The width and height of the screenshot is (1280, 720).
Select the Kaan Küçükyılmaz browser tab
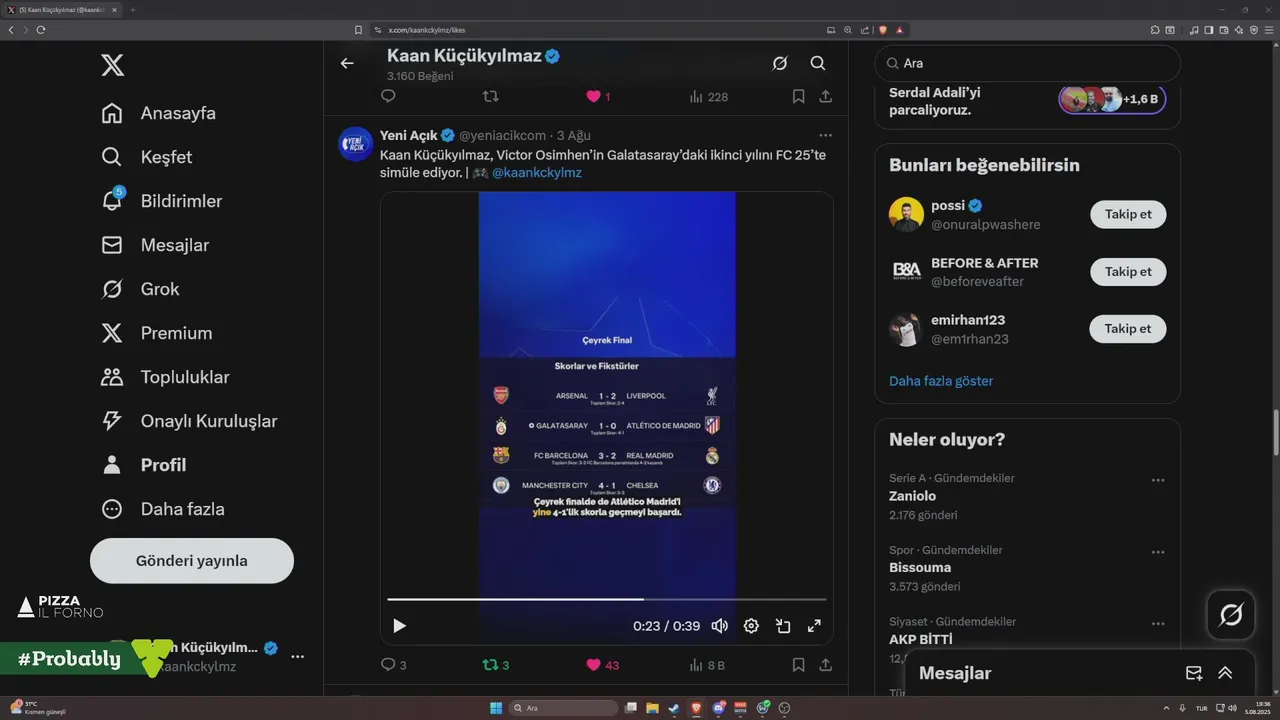click(62, 9)
